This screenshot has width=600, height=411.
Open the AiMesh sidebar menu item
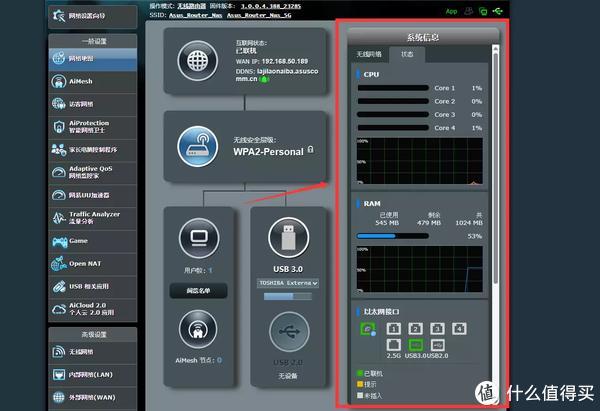pos(93,82)
